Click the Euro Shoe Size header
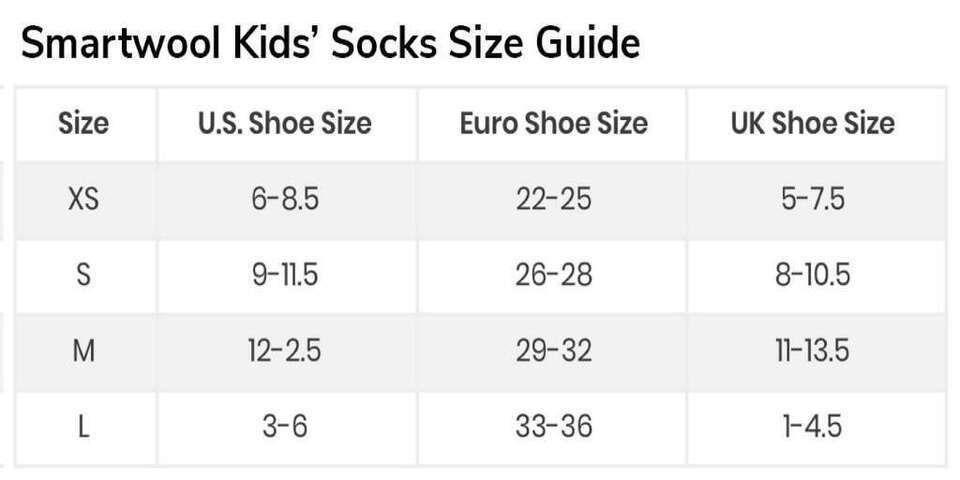 click(x=553, y=124)
